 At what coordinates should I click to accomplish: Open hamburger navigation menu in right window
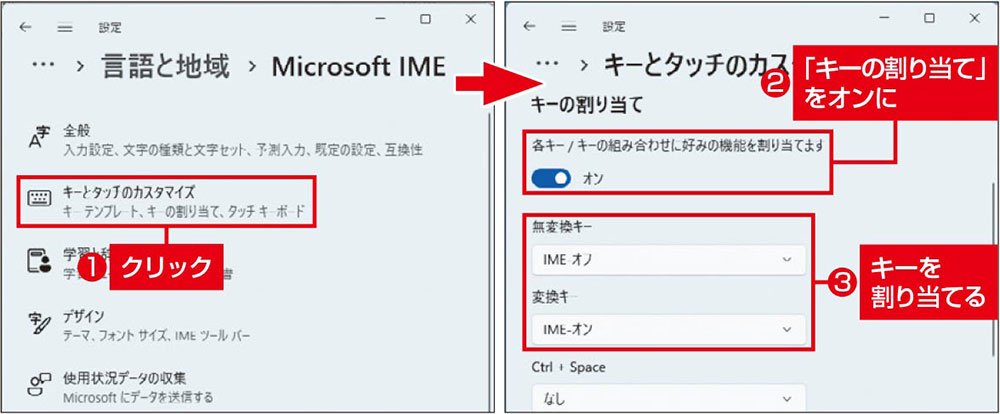(x=568, y=26)
